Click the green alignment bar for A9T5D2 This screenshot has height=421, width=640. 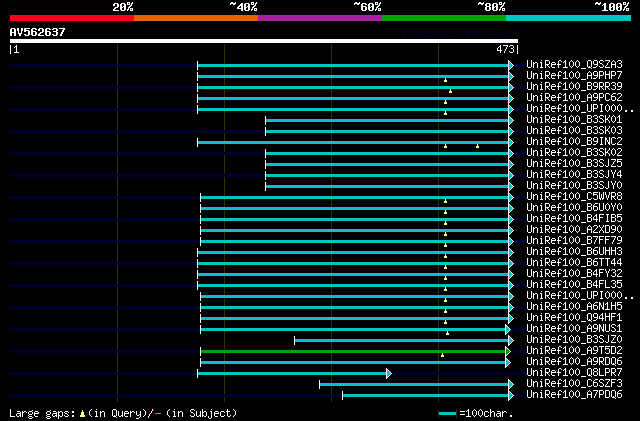(x=353, y=352)
